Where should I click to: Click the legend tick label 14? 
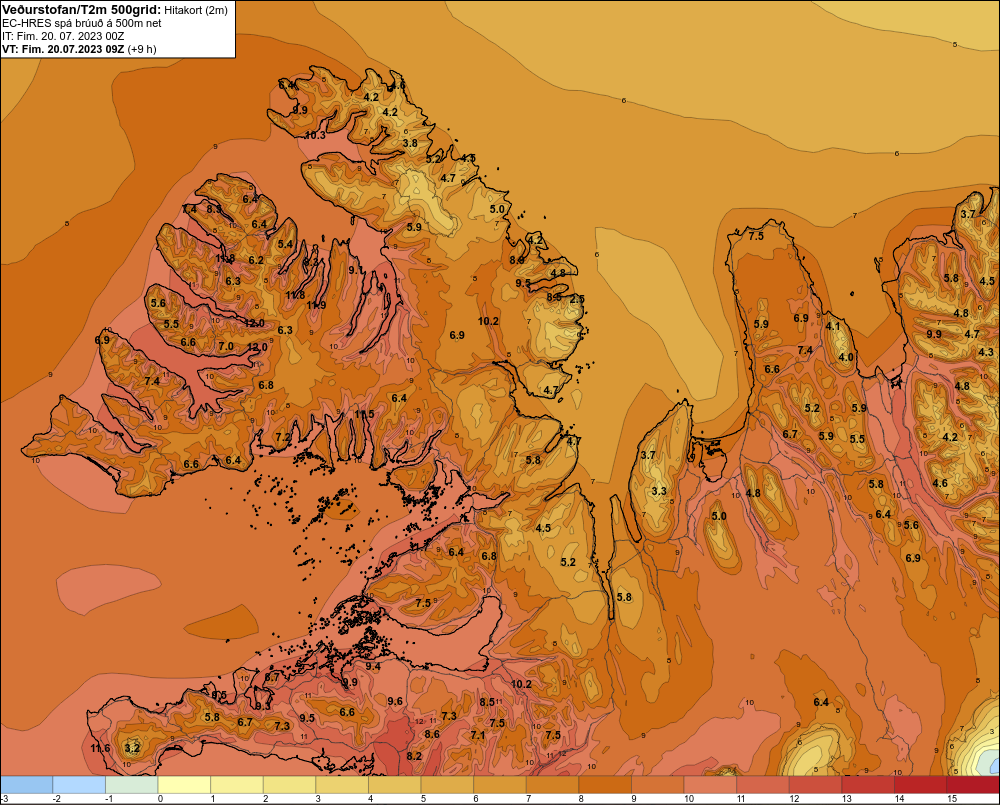click(899, 799)
